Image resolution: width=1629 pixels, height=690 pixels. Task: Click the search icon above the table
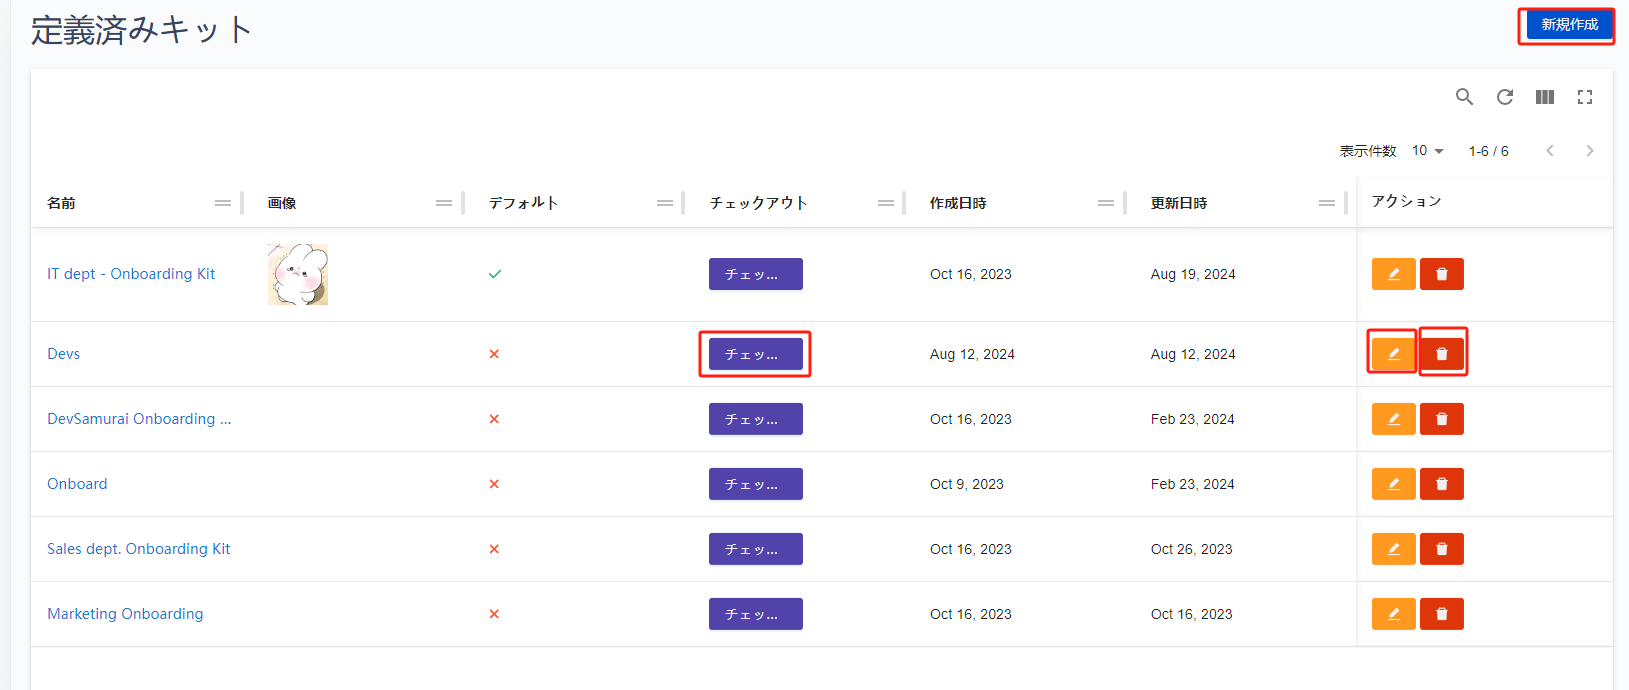point(1464,97)
